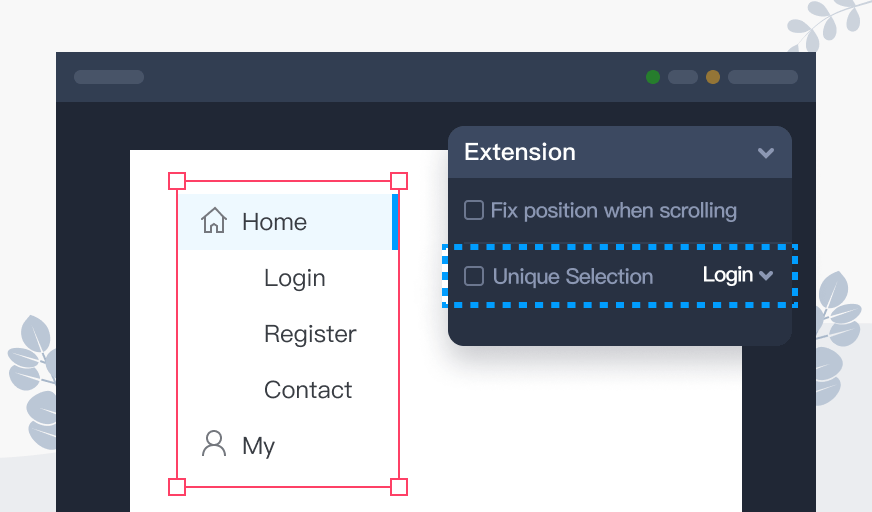
Task: Click the gray pill at top-left bar
Action: click(109, 77)
